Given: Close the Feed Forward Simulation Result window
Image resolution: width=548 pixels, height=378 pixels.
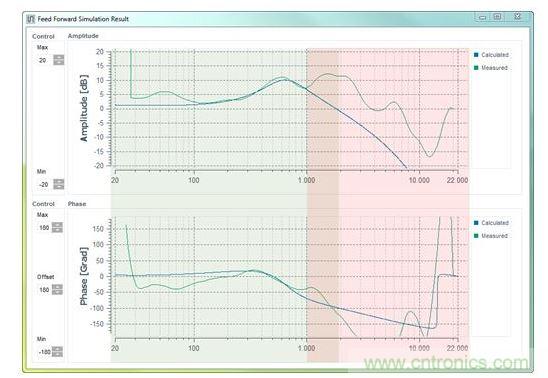Looking at the screenshot, I should coord(518,17).
